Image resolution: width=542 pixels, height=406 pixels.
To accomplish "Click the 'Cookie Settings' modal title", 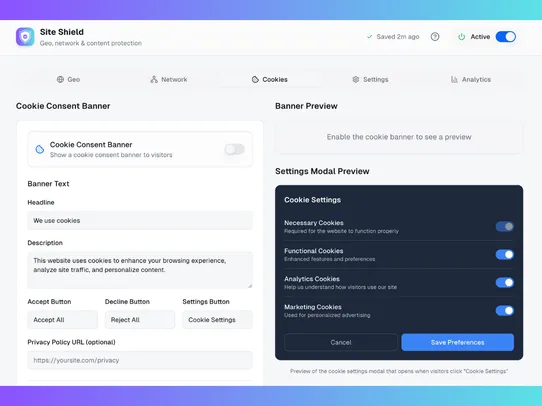I will click(312, 200).
